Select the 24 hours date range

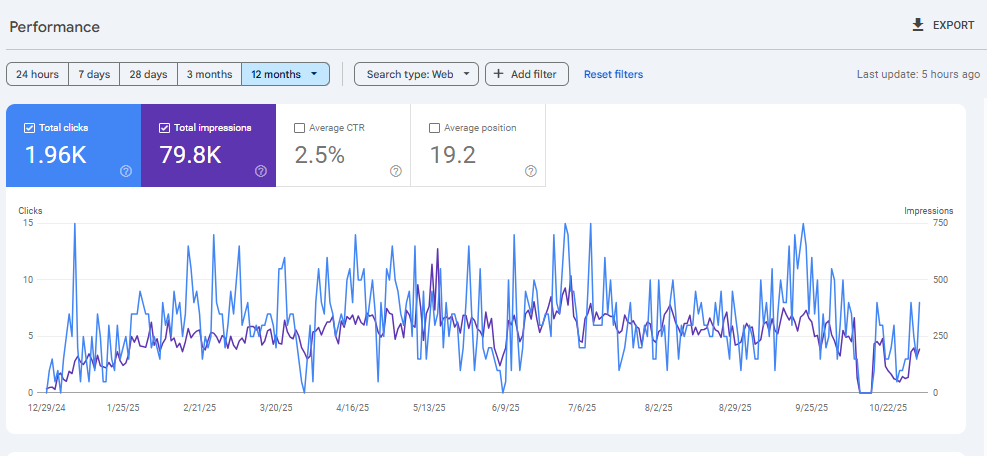pyautogui.click(x=37, y=74)
